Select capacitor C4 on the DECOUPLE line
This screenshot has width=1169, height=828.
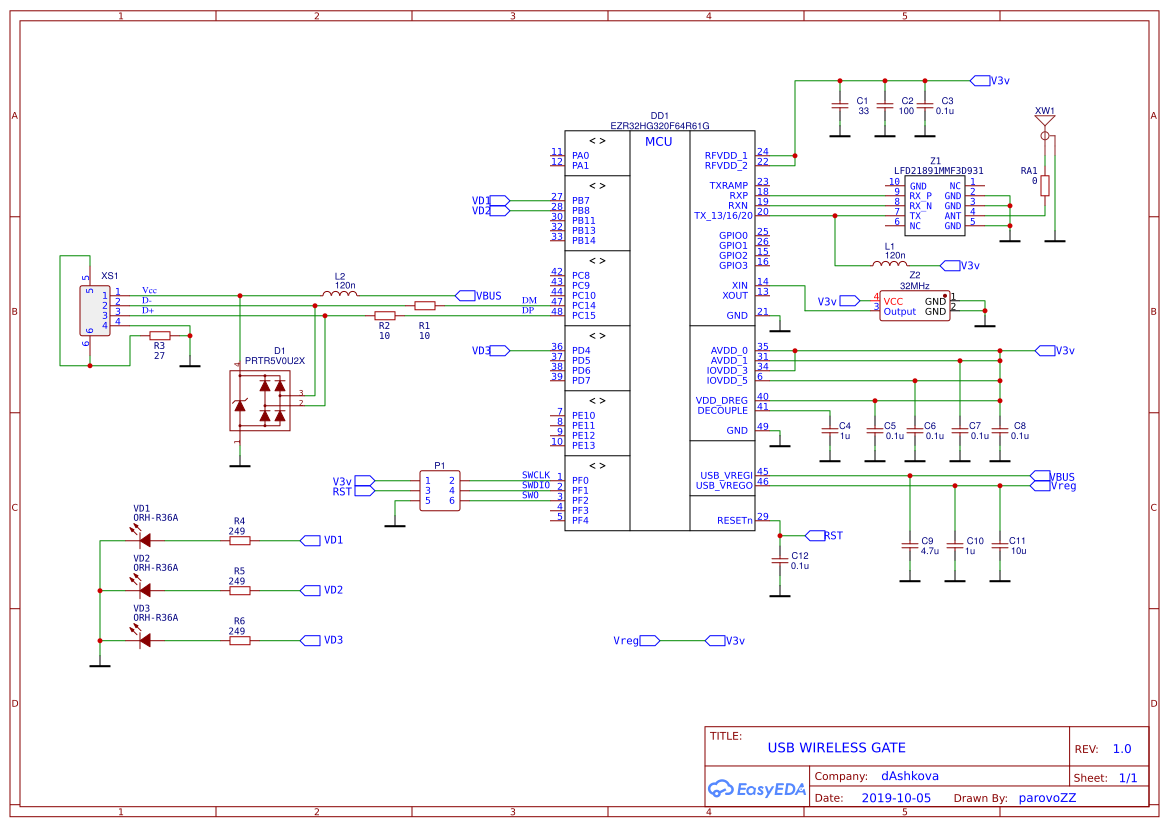pyautogui.click(x=830, y=431)
